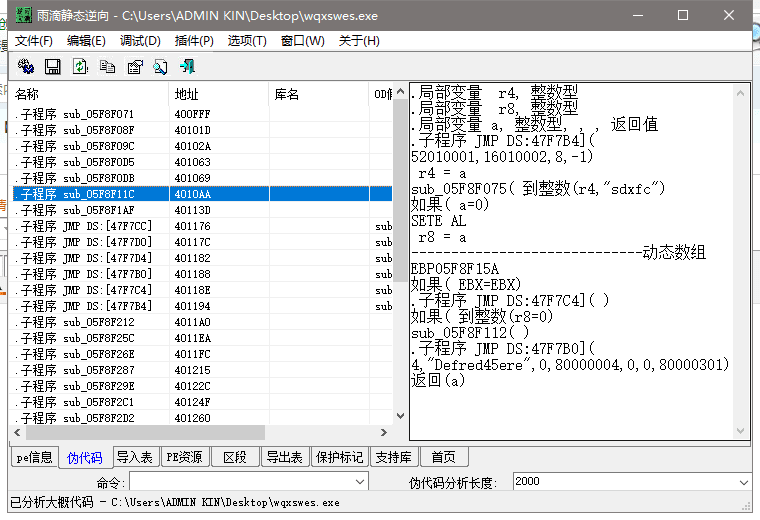The height and width of the screenshot is (520, 760).
Task: Switch to the 保护标记 tab
Action: pos(339,457)
